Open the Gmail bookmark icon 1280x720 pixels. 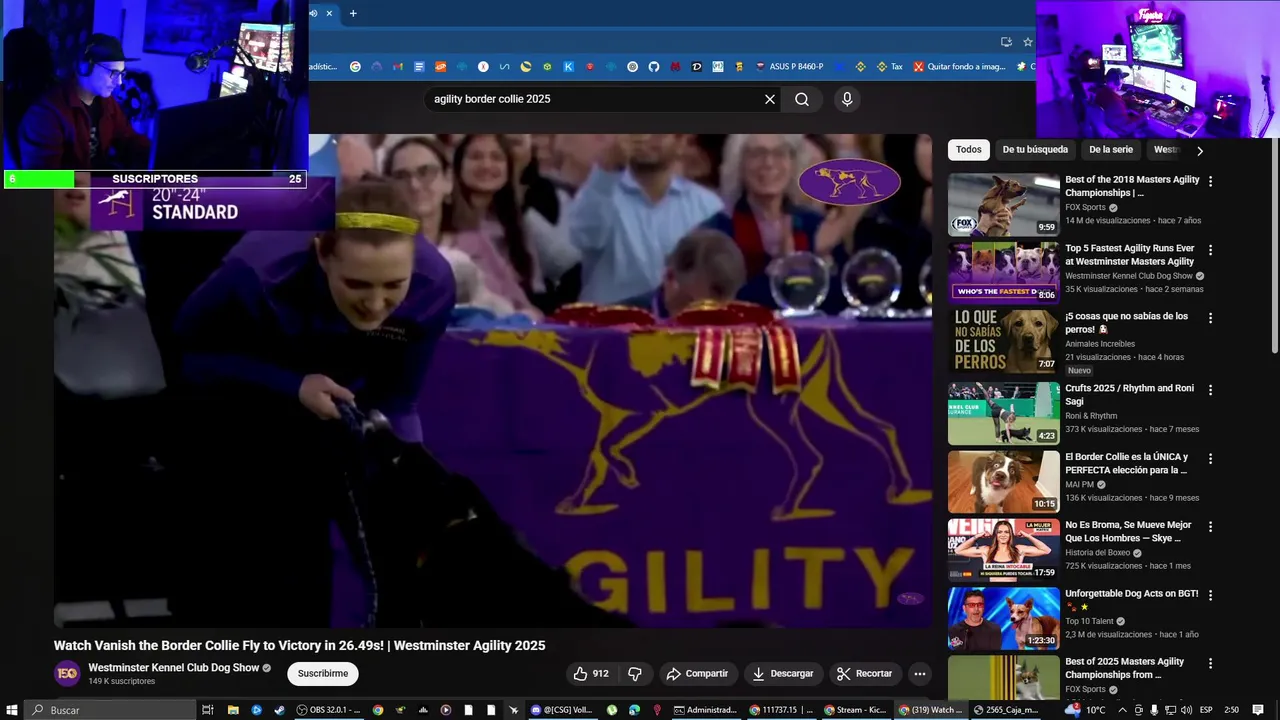pos(397,67)
